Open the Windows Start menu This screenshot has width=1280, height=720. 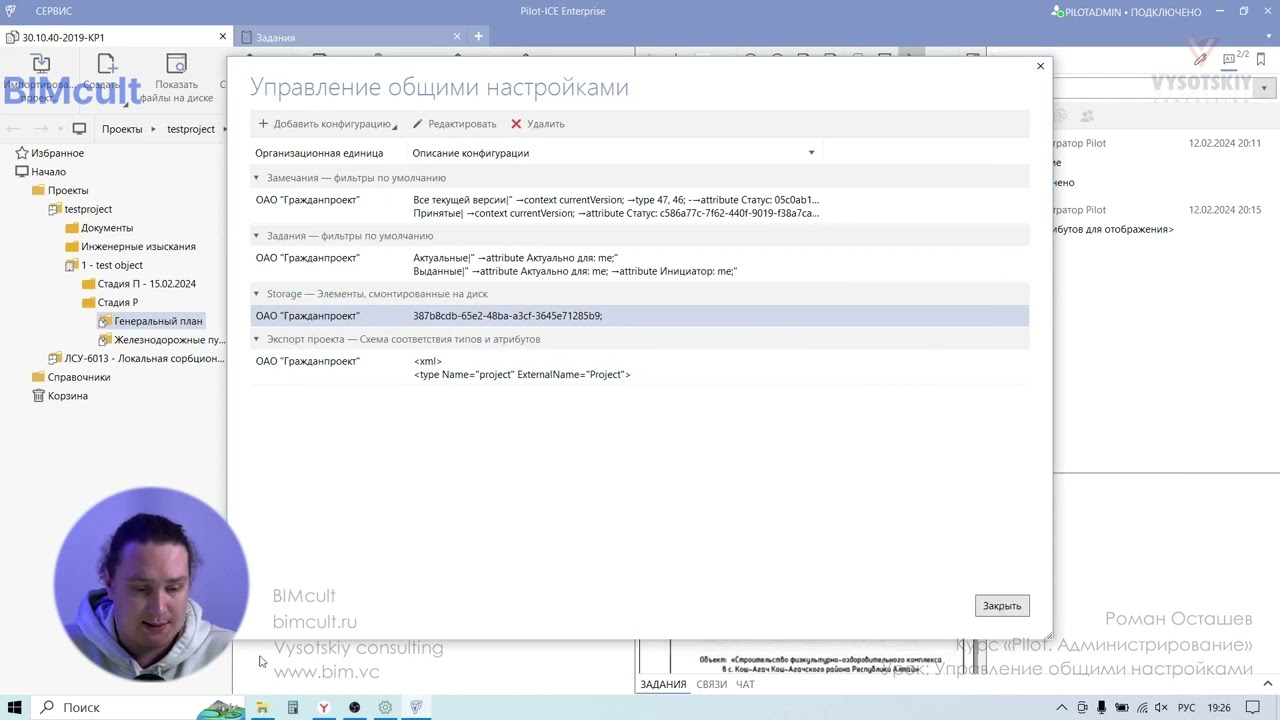15,707
